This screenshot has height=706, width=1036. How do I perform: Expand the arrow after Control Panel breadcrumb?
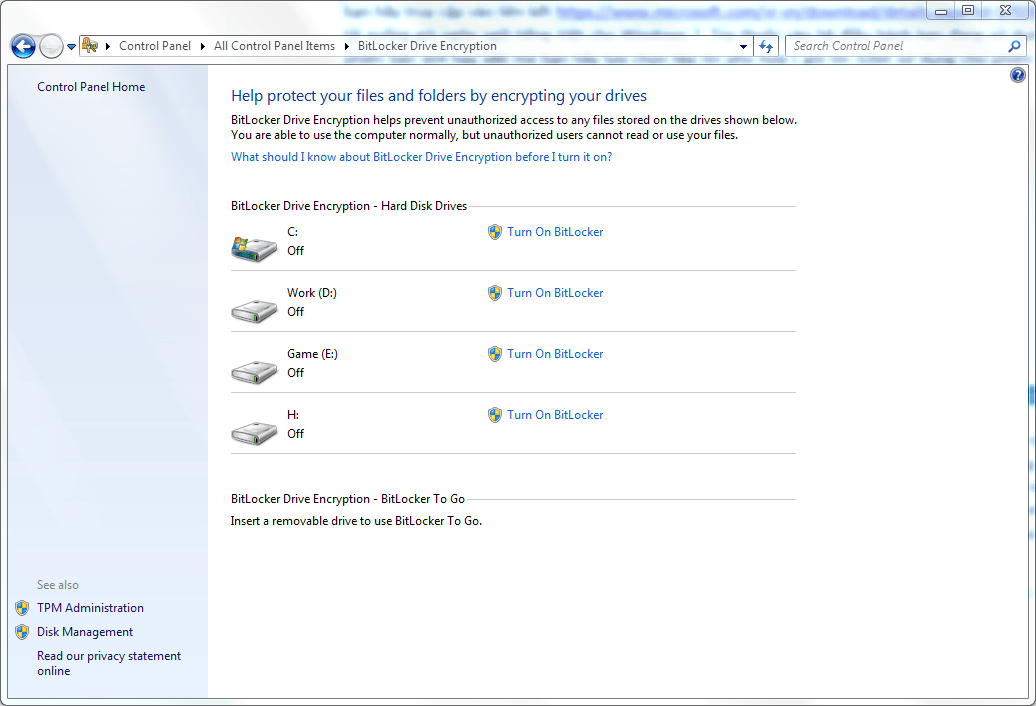203,46
